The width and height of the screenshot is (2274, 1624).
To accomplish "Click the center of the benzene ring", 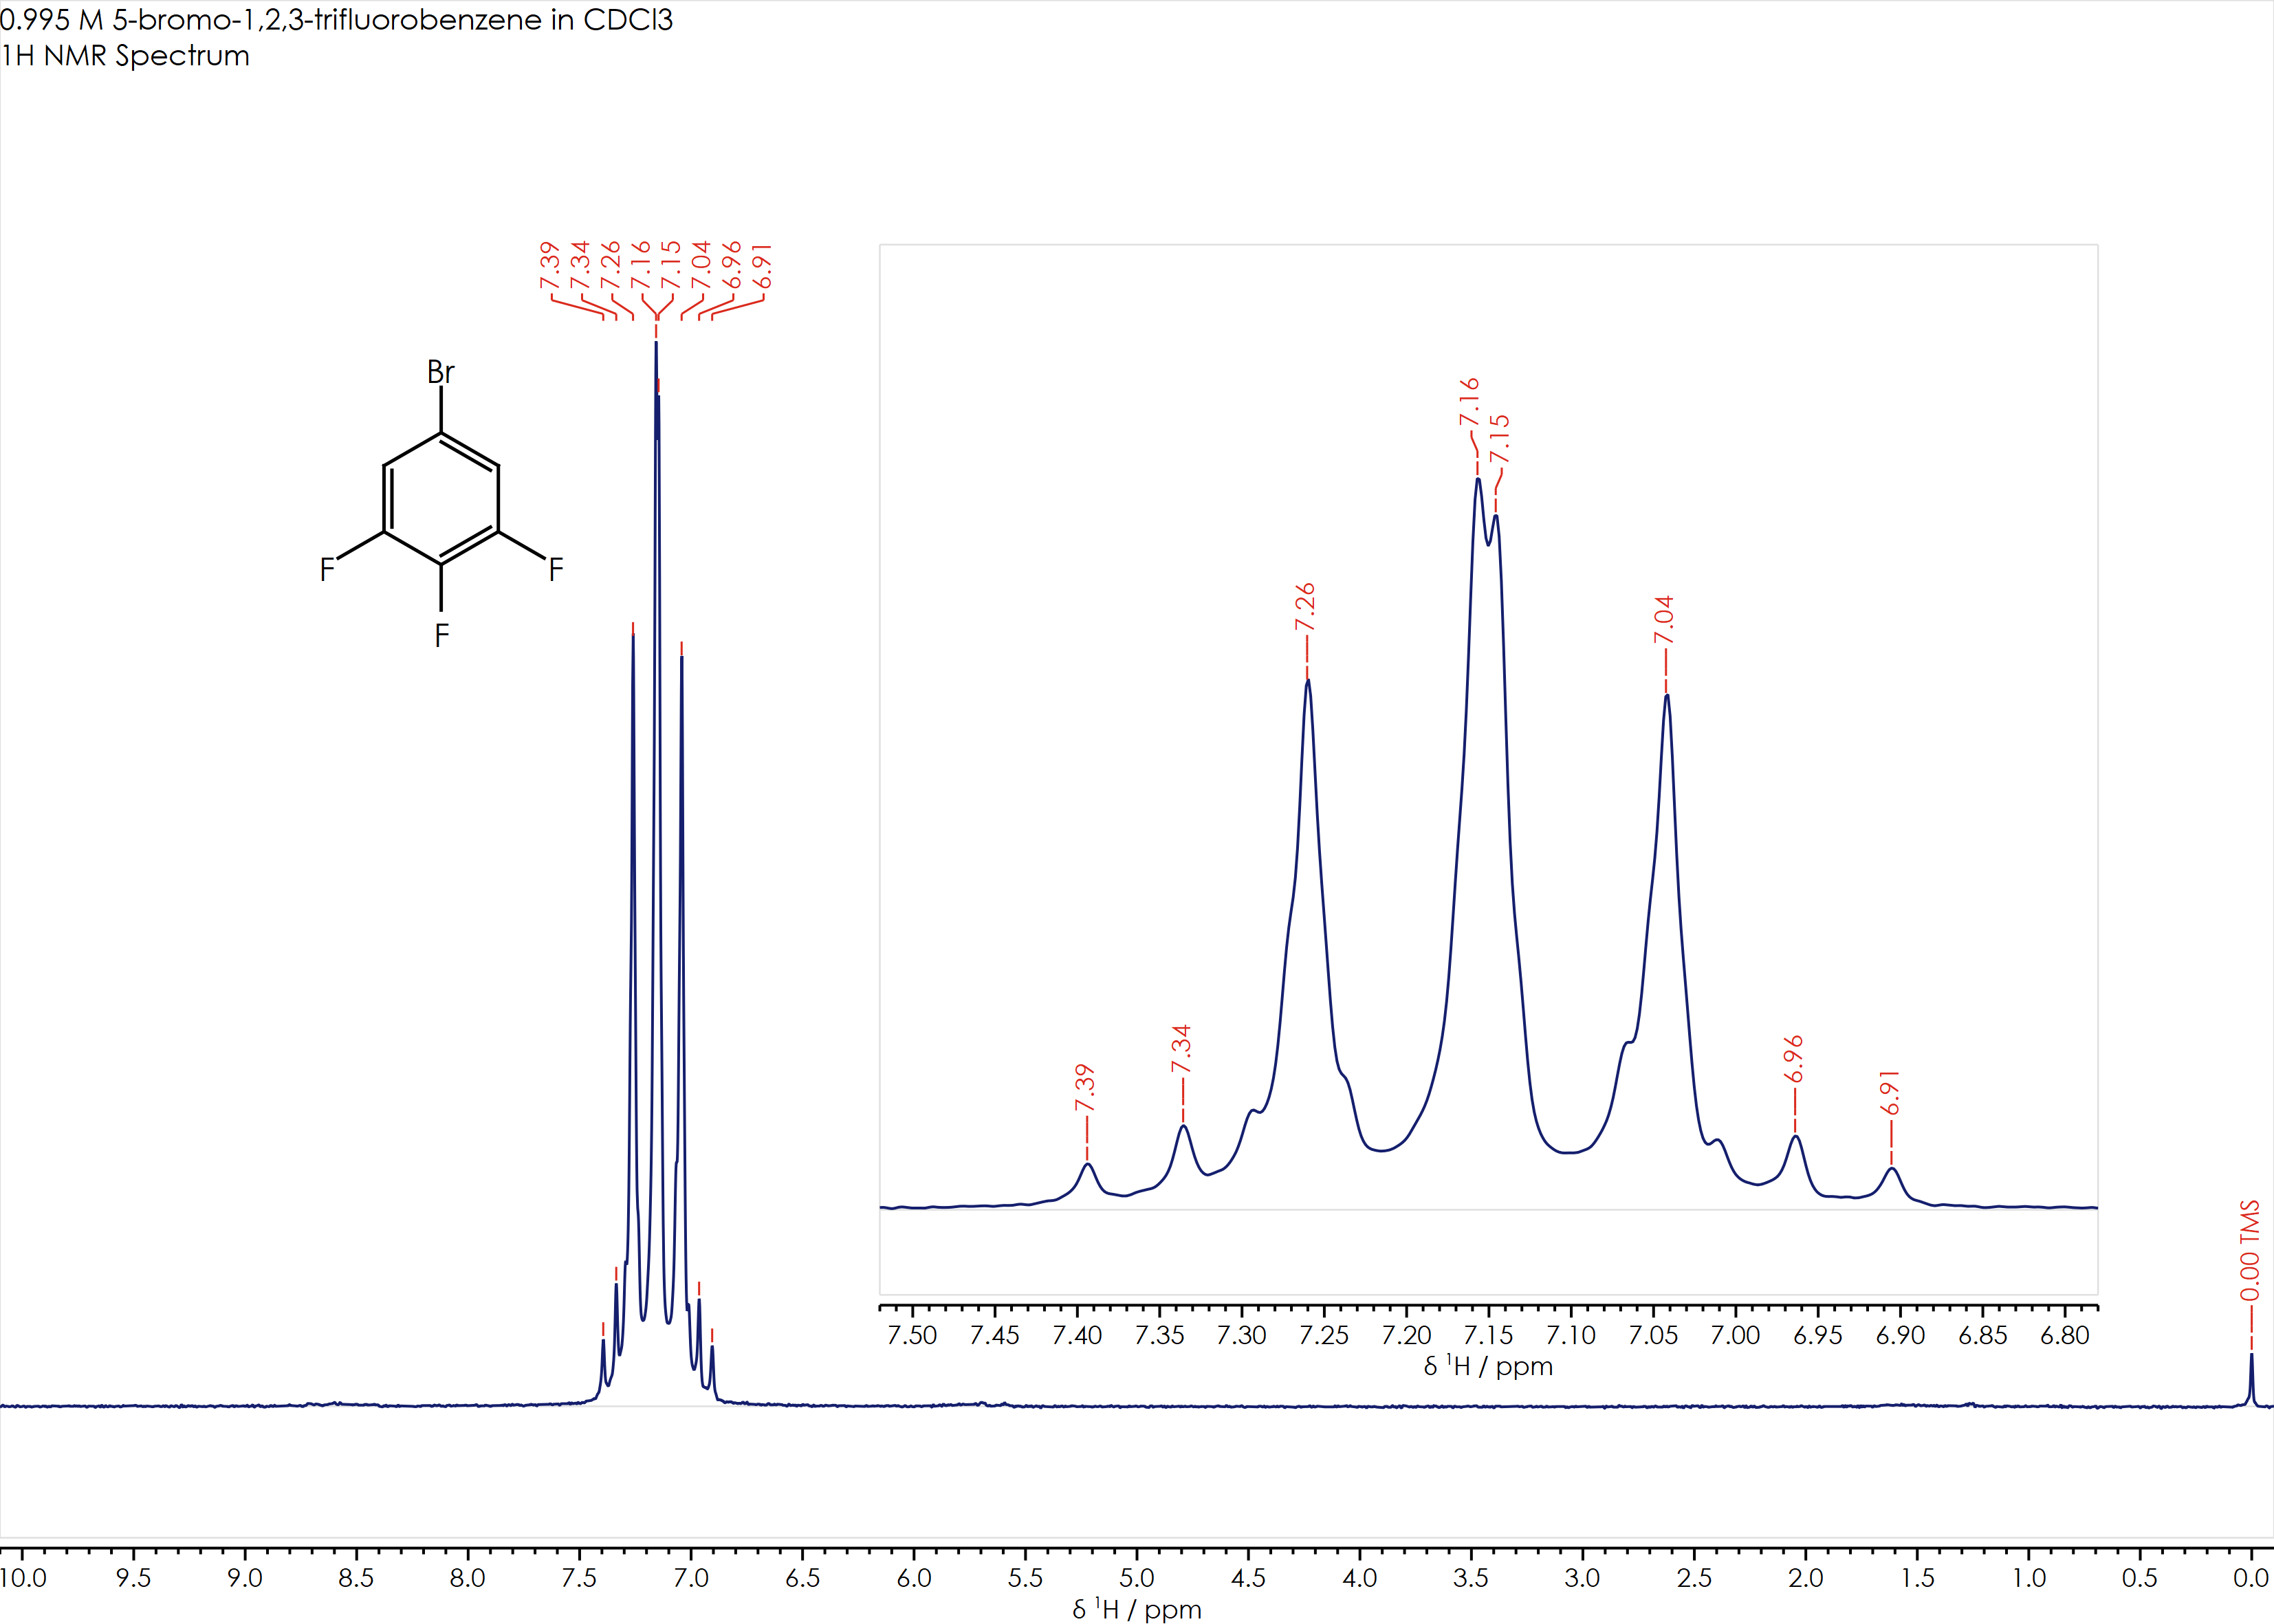I will (441, 499).
